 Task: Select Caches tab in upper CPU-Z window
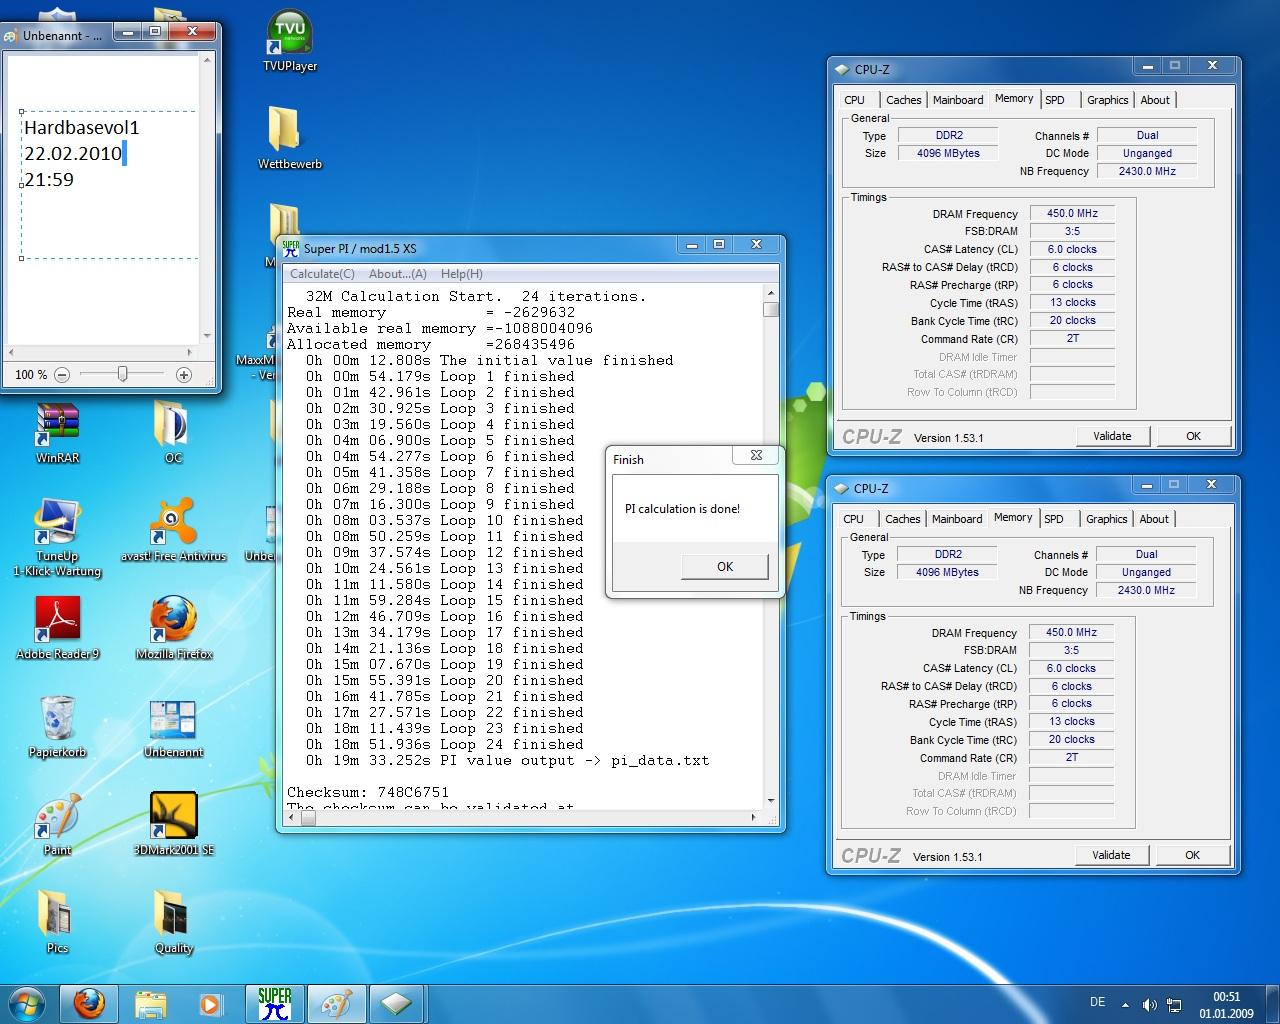tap(903, 100)
